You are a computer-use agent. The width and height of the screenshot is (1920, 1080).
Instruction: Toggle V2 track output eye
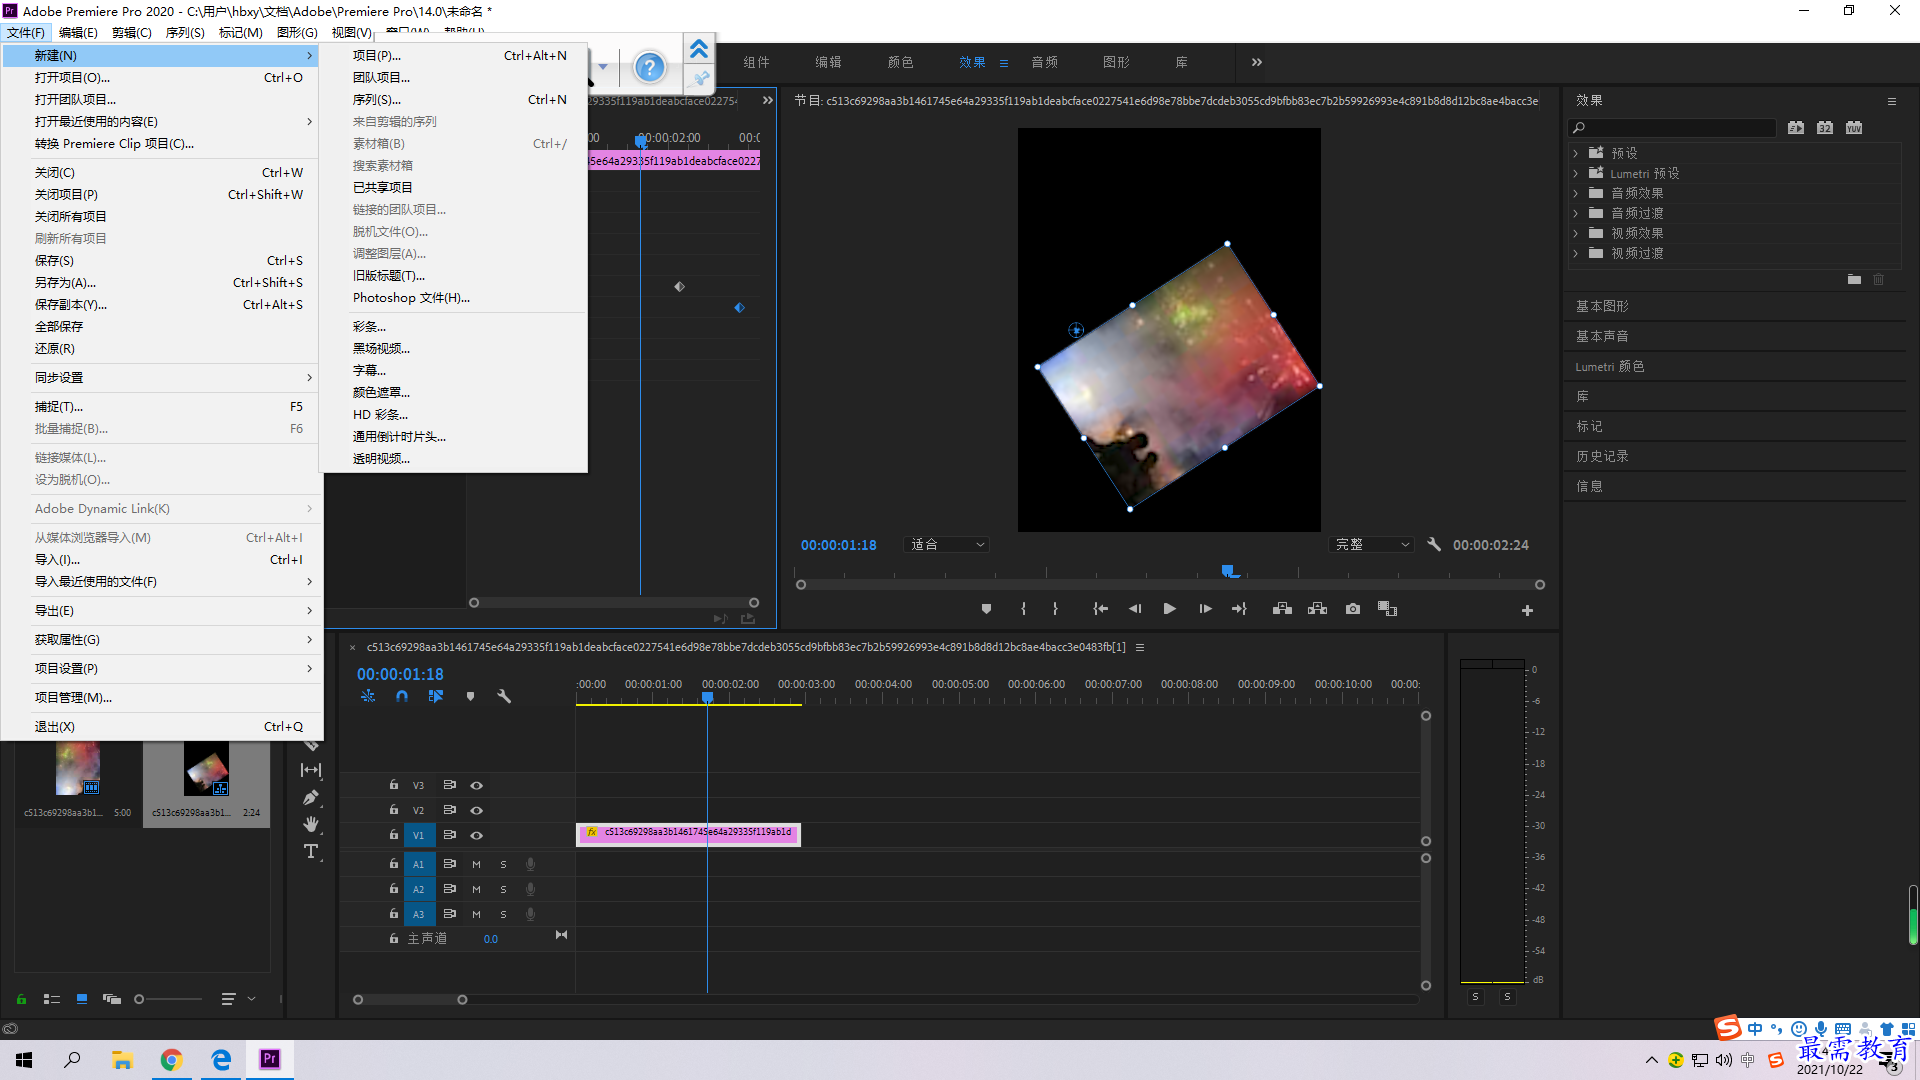(x=477, y=810)
